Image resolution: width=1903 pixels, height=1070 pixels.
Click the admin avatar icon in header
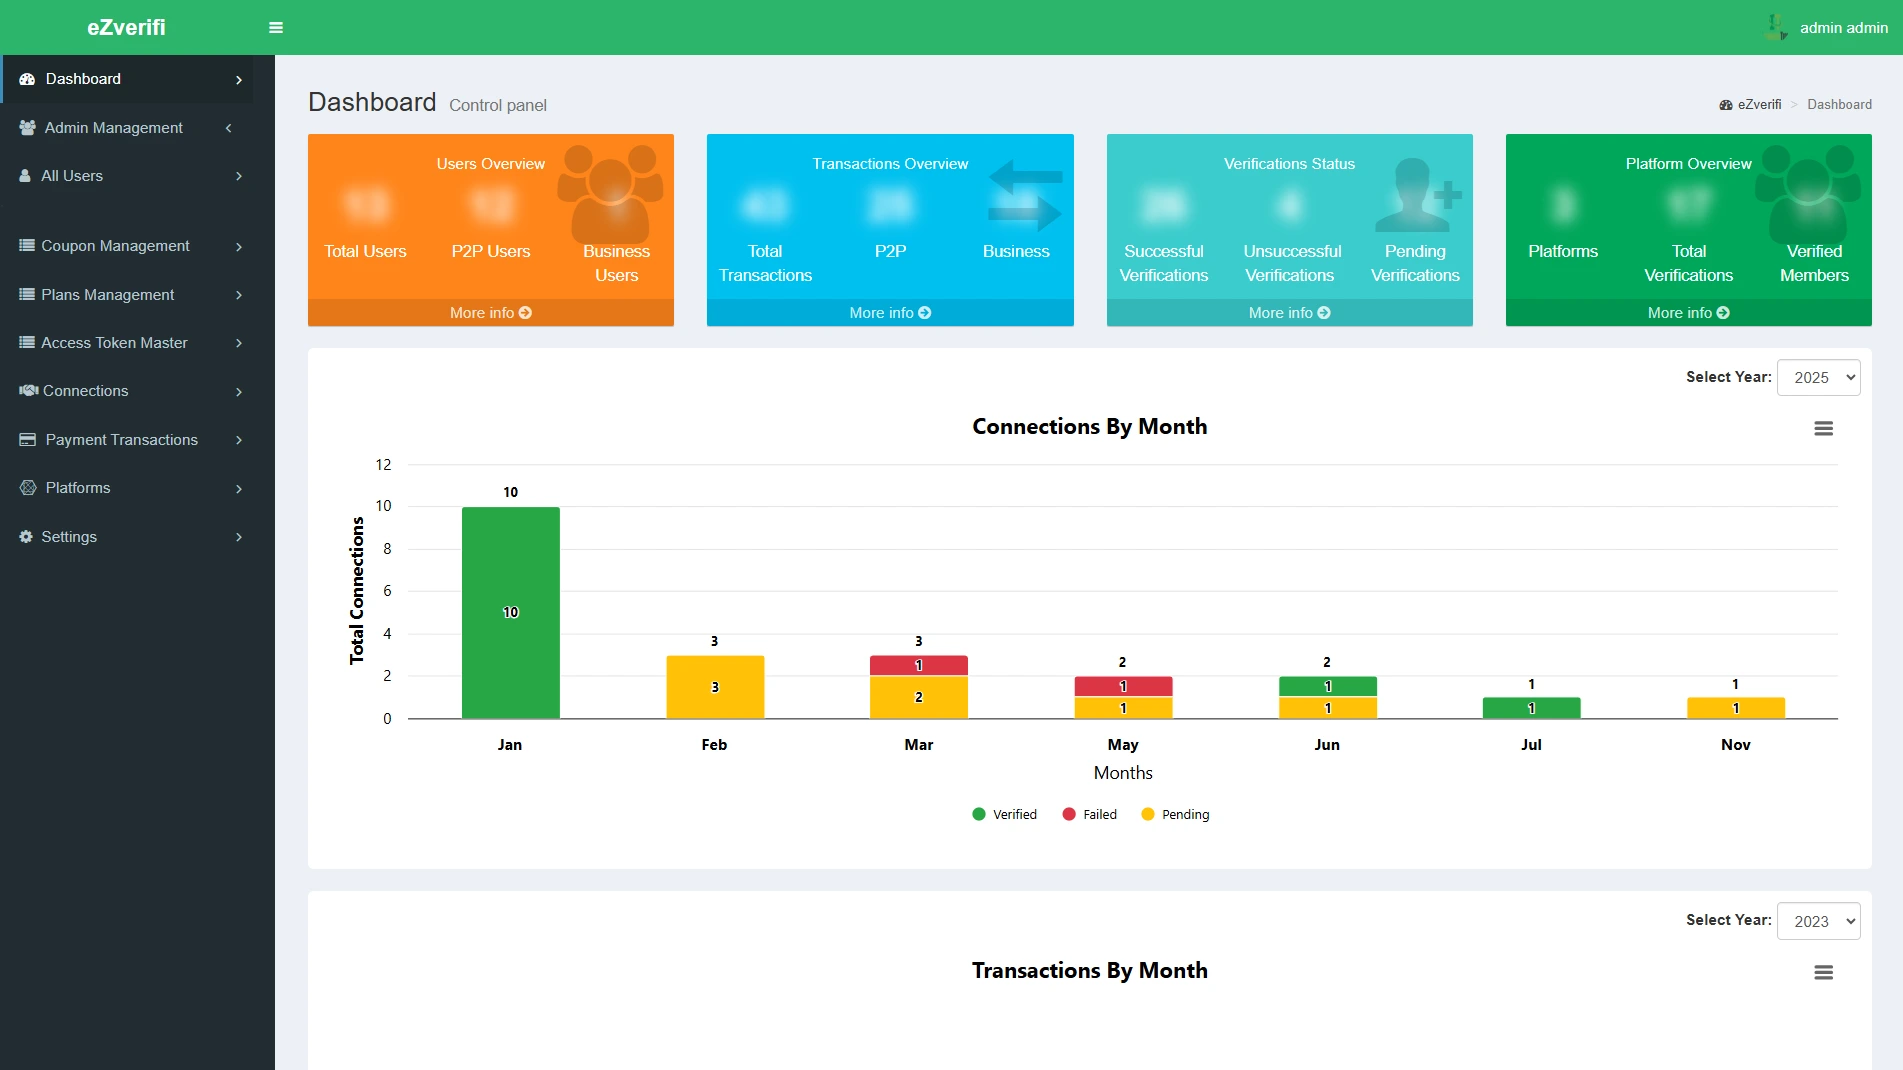click(x=1776, y=27)
